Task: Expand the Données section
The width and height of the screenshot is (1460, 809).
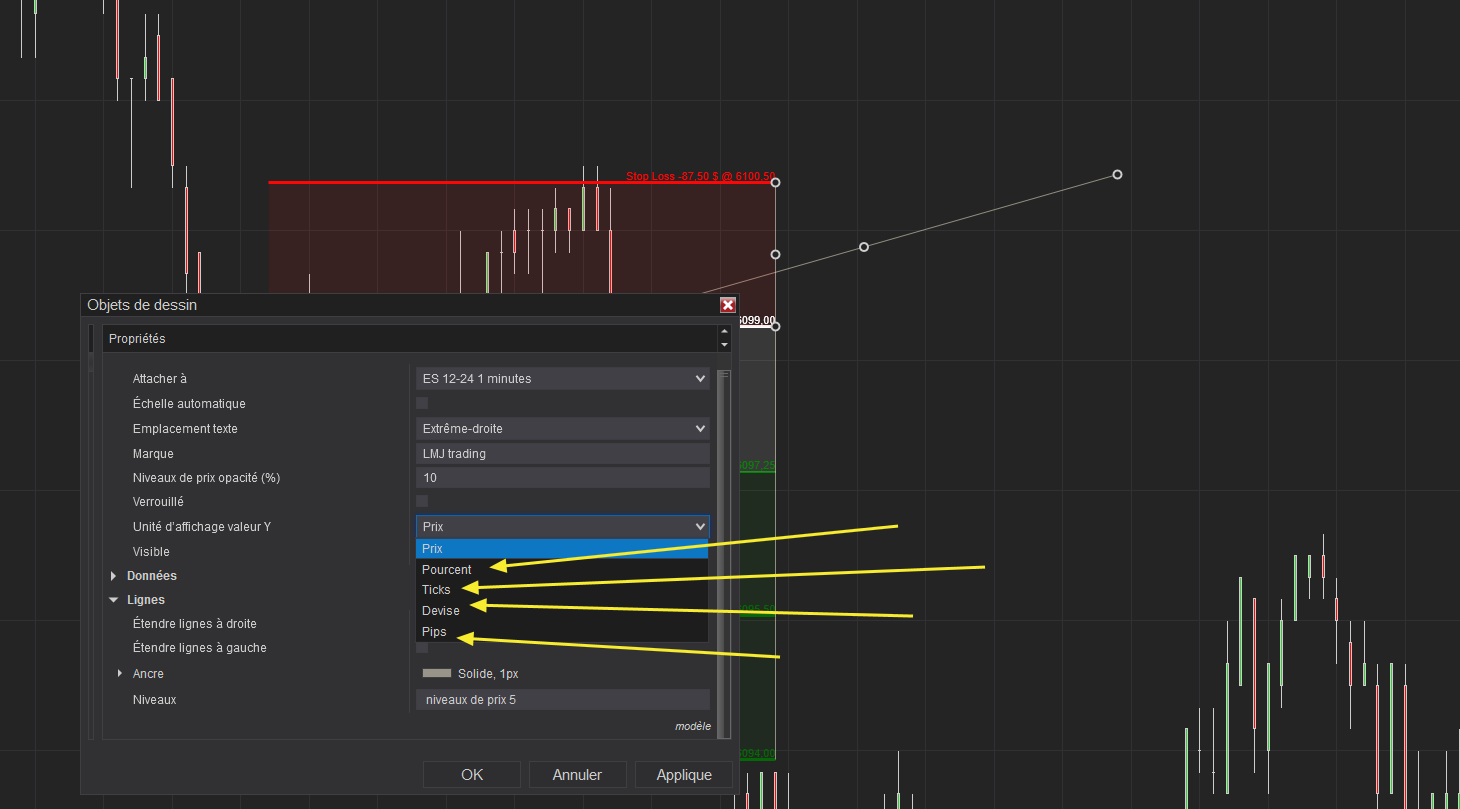Action: point(116,576)
